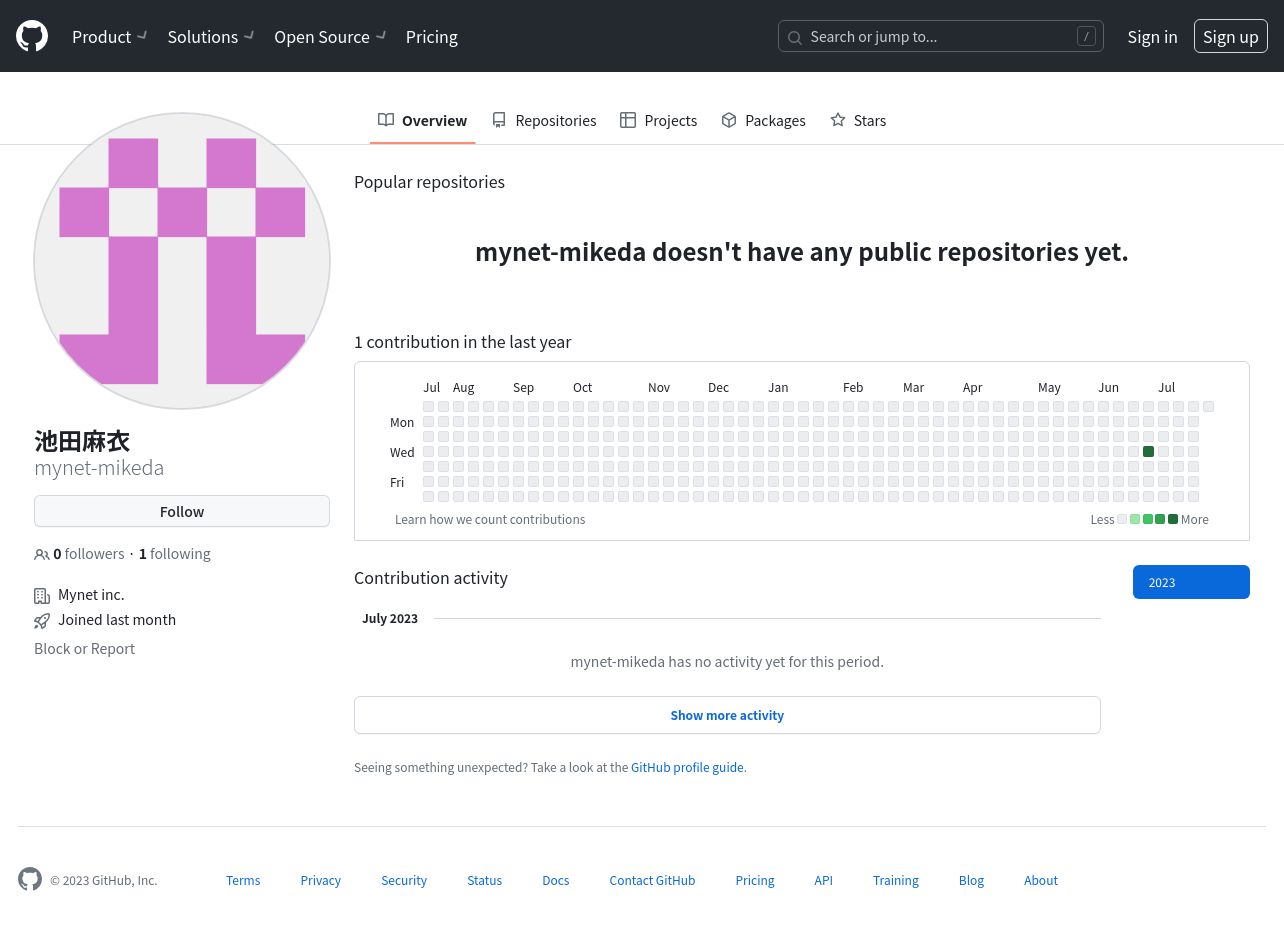
Task: Open the Blog footer link
Action: pos(971,880)
